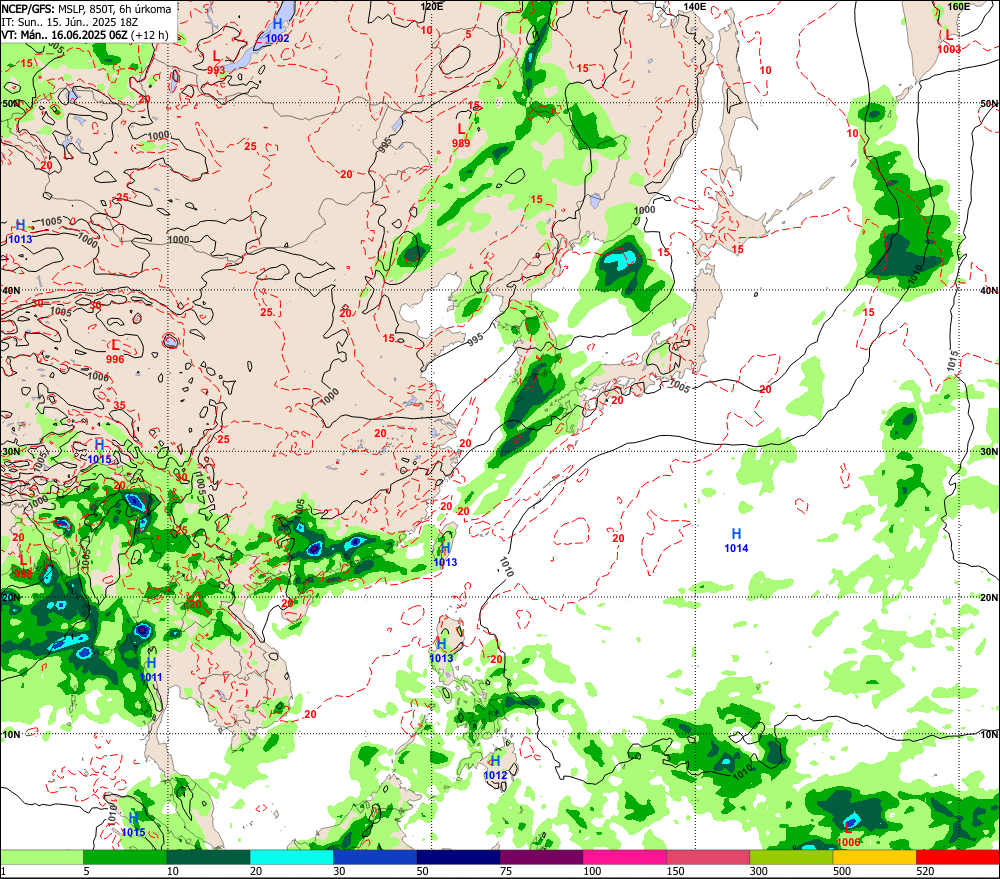
Task: Click the L 1006 low pressure marker
Action: coord(848,834)
